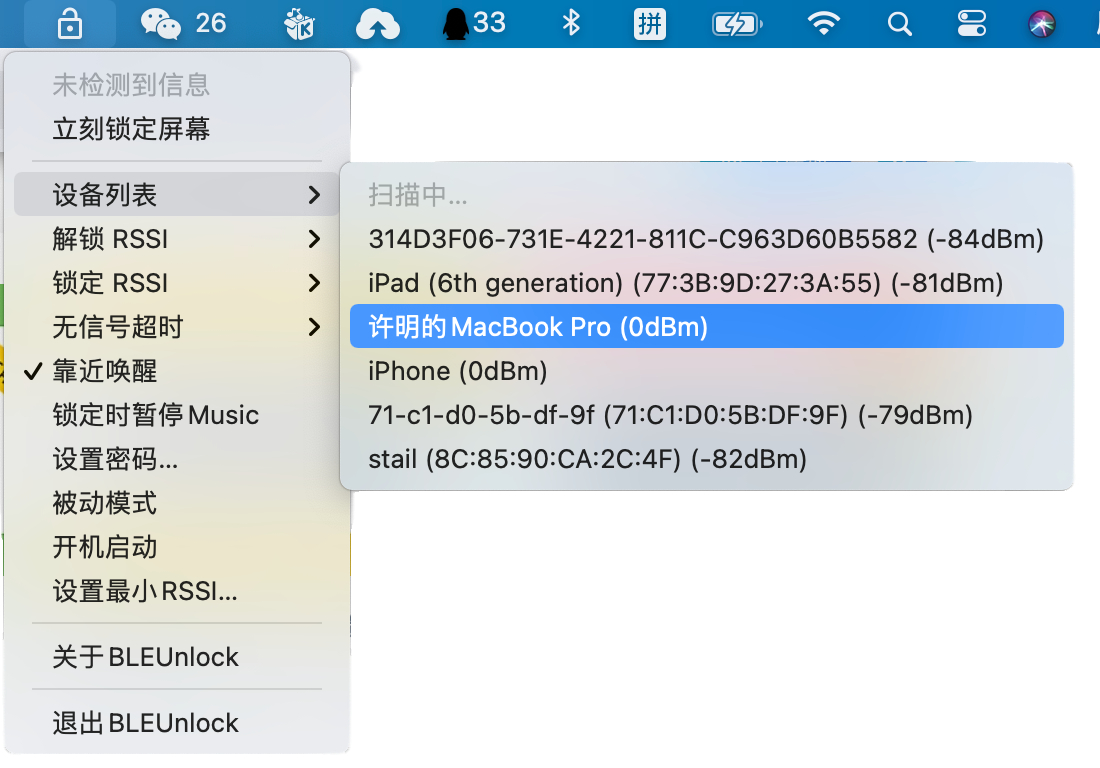Open the cloud upload menu bar icon
This screenshot has height=768, width=1100.
(378, 25)
